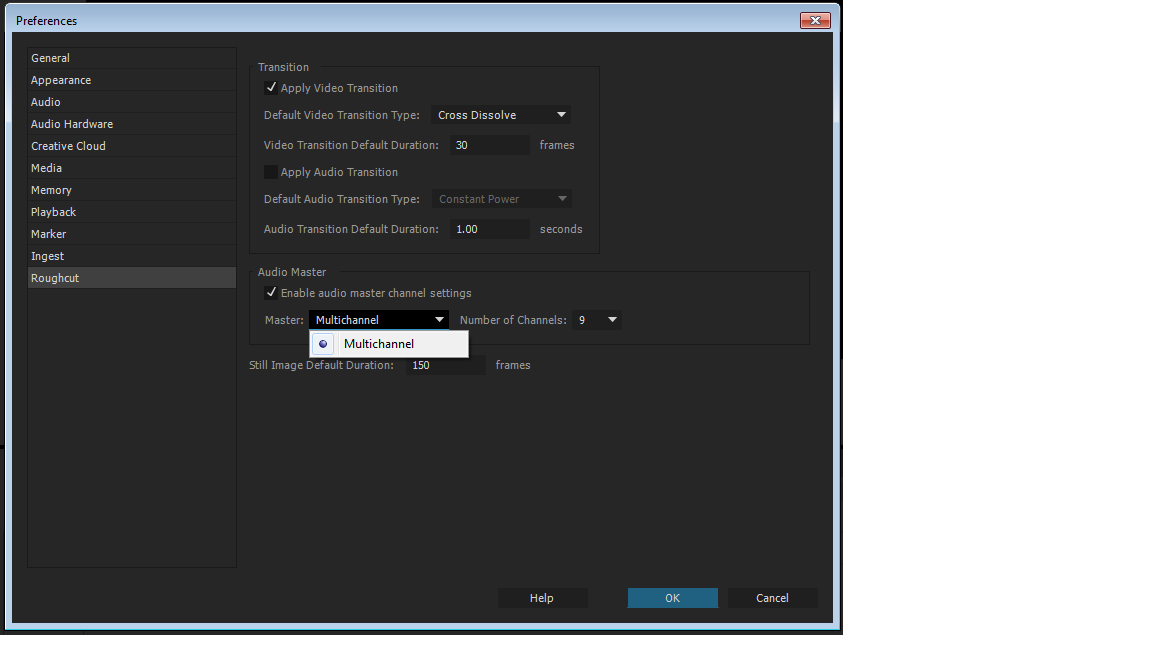1152x648 pixels.
Task: Enable Apply Audio Transition
Action: pyautogui.click(x=271, y=171)
